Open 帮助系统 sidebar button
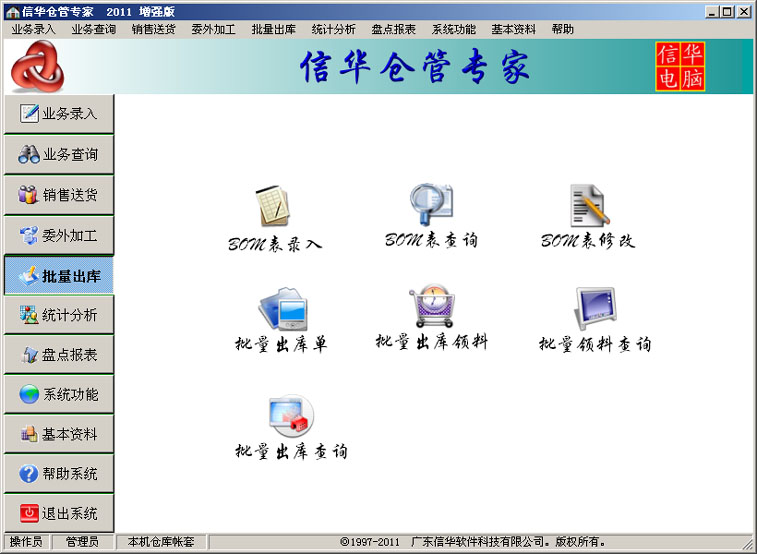This screenshot has height=554, width=757. (59, 473)
